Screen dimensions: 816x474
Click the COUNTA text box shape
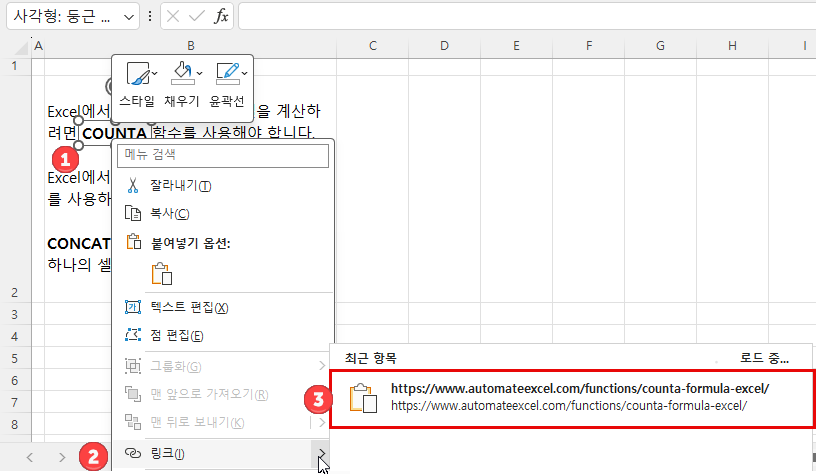114,133
